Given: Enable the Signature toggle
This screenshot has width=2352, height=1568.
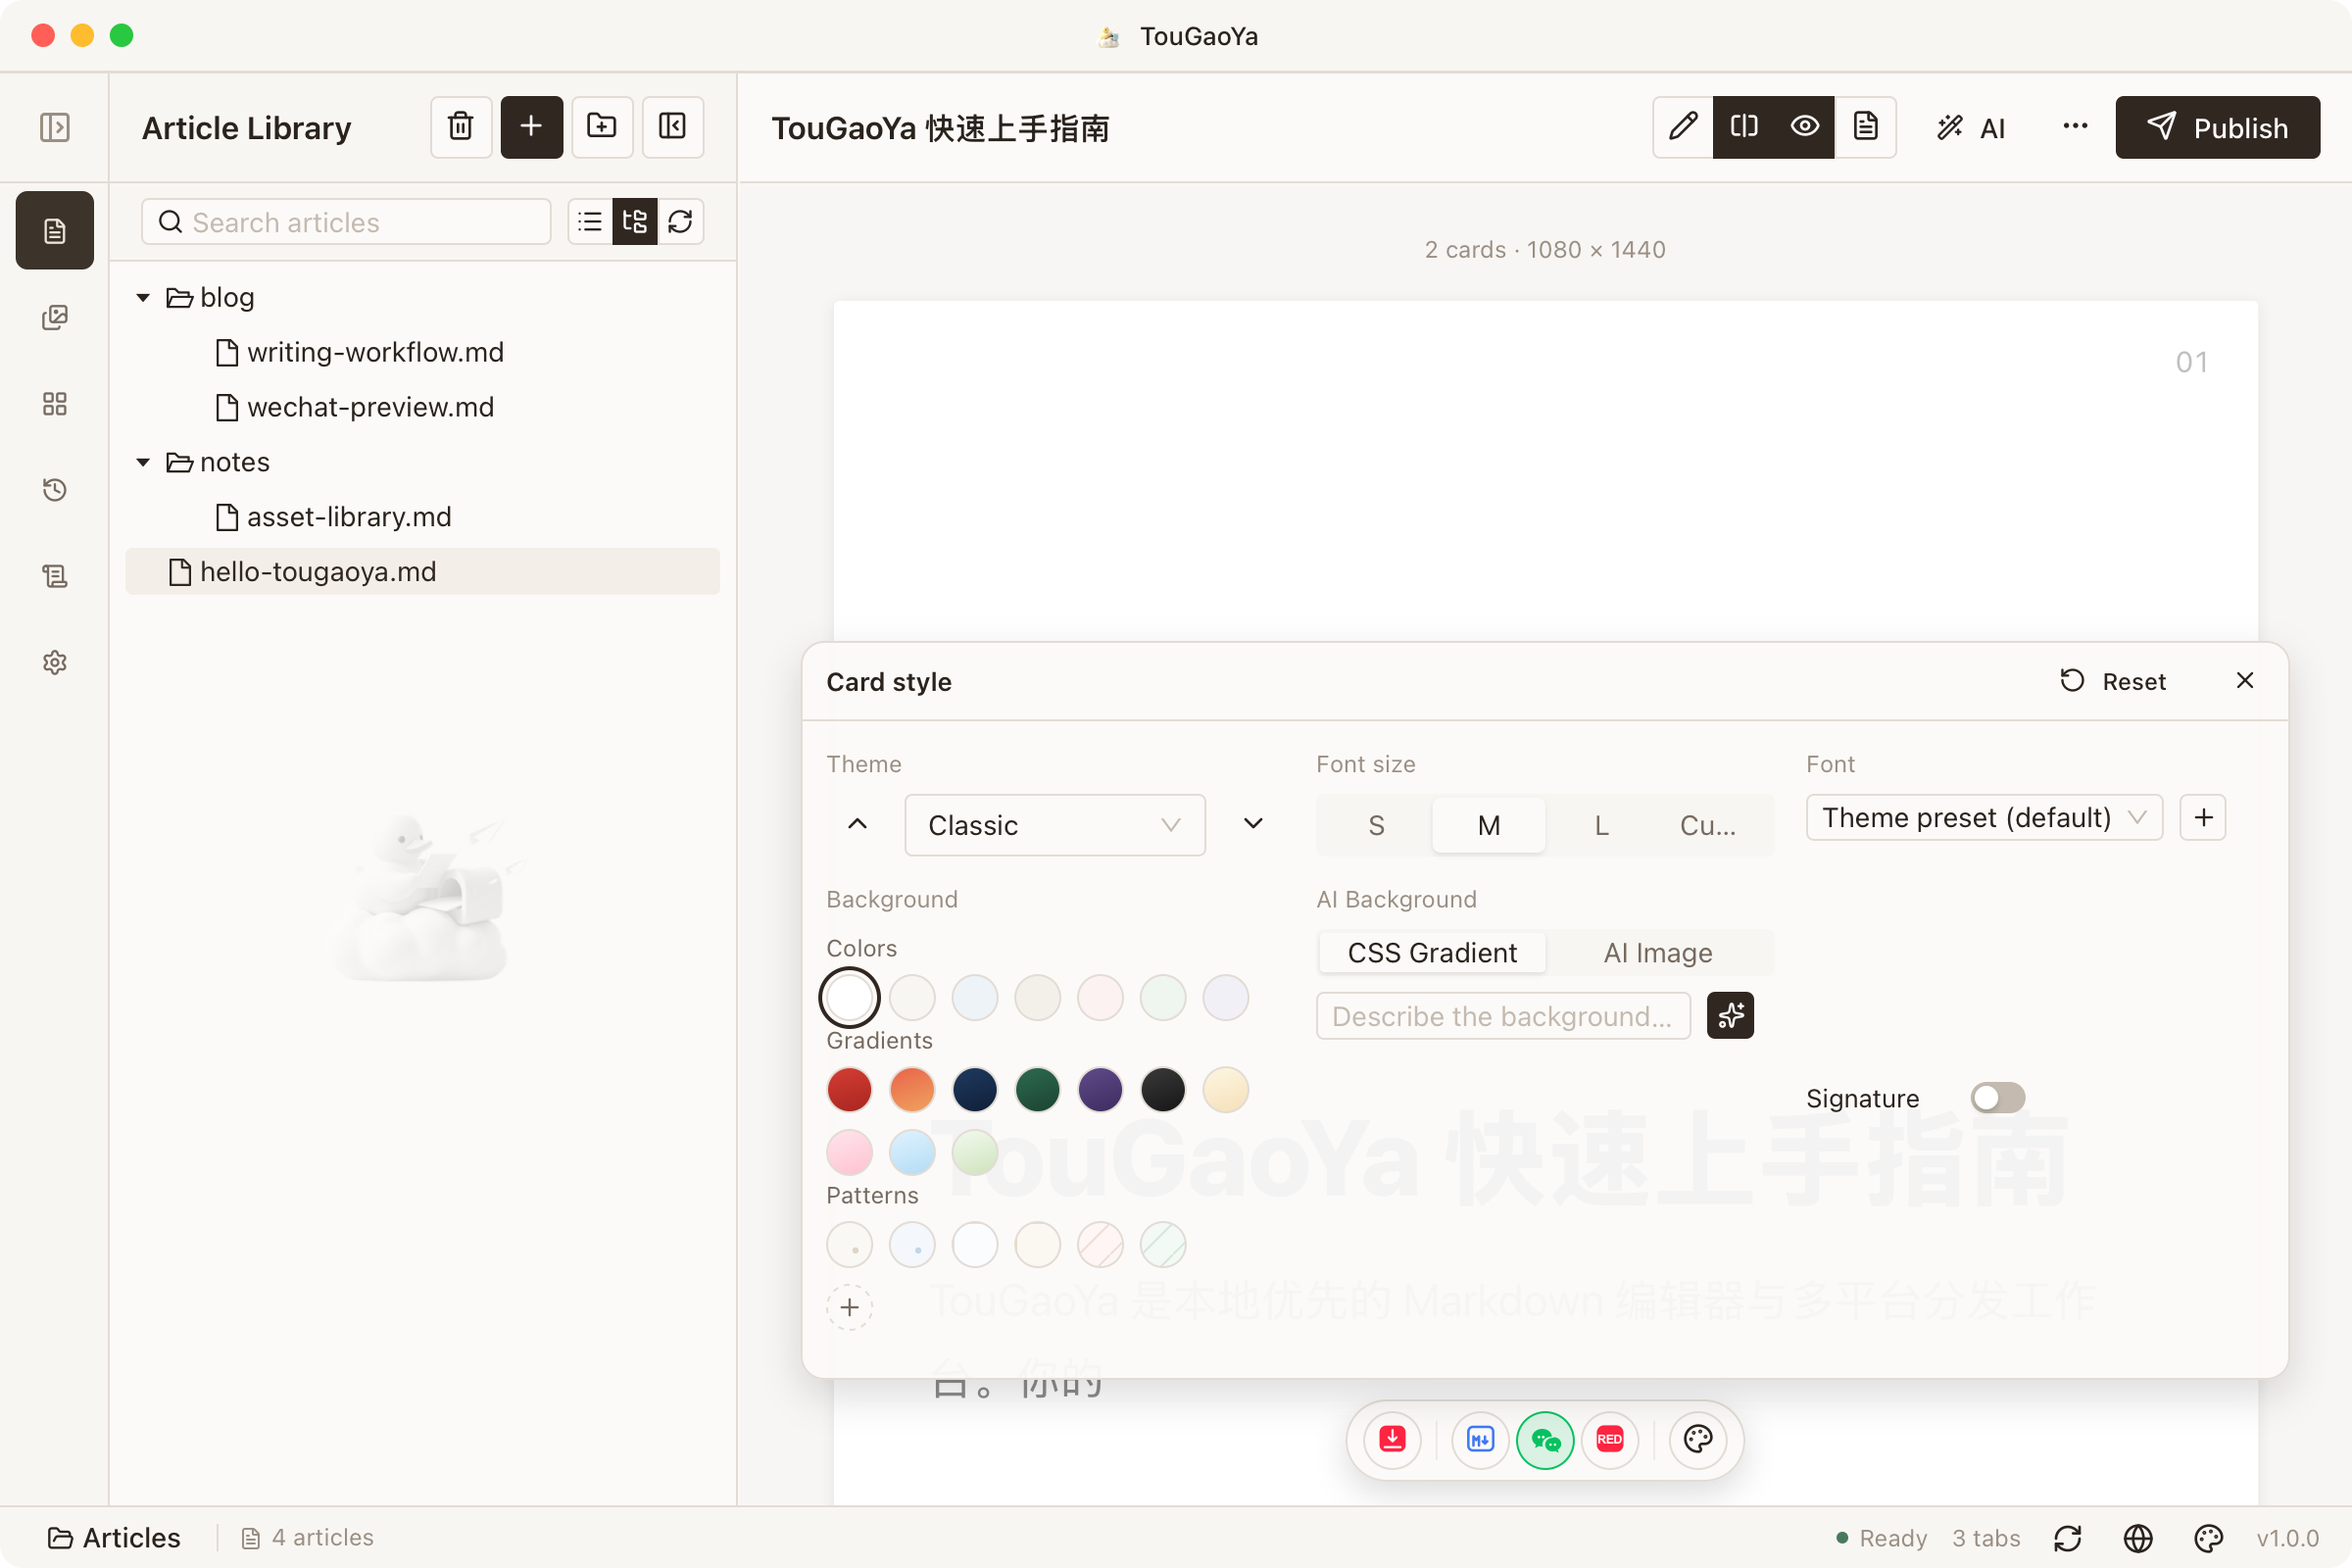Looking at the screenshot, I should click(1997, 1098).
